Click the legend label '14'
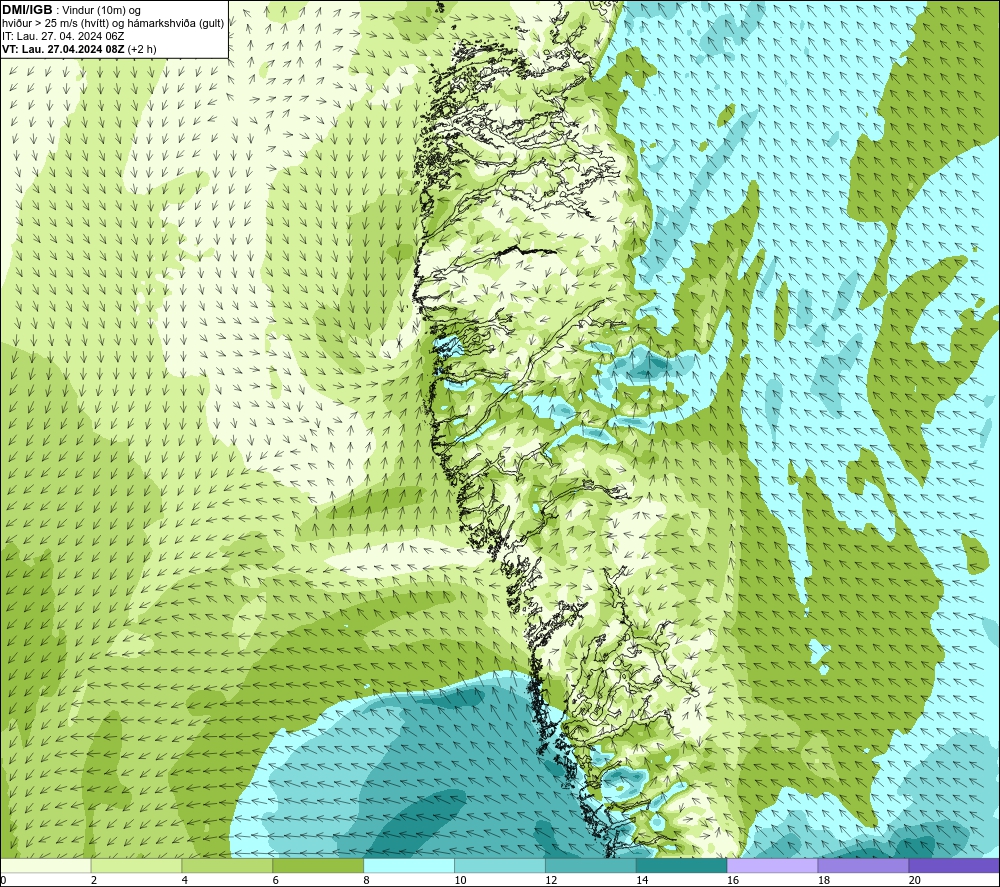The width and height of the screenshot is (1000, 887). (x=642, y=880)
